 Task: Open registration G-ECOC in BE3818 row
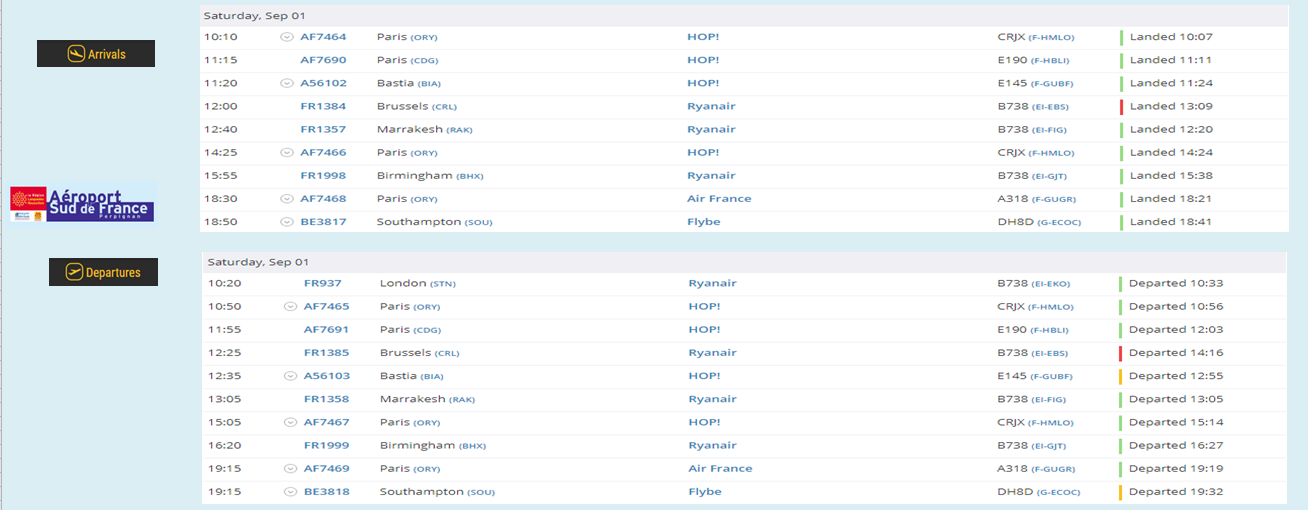1060,492
